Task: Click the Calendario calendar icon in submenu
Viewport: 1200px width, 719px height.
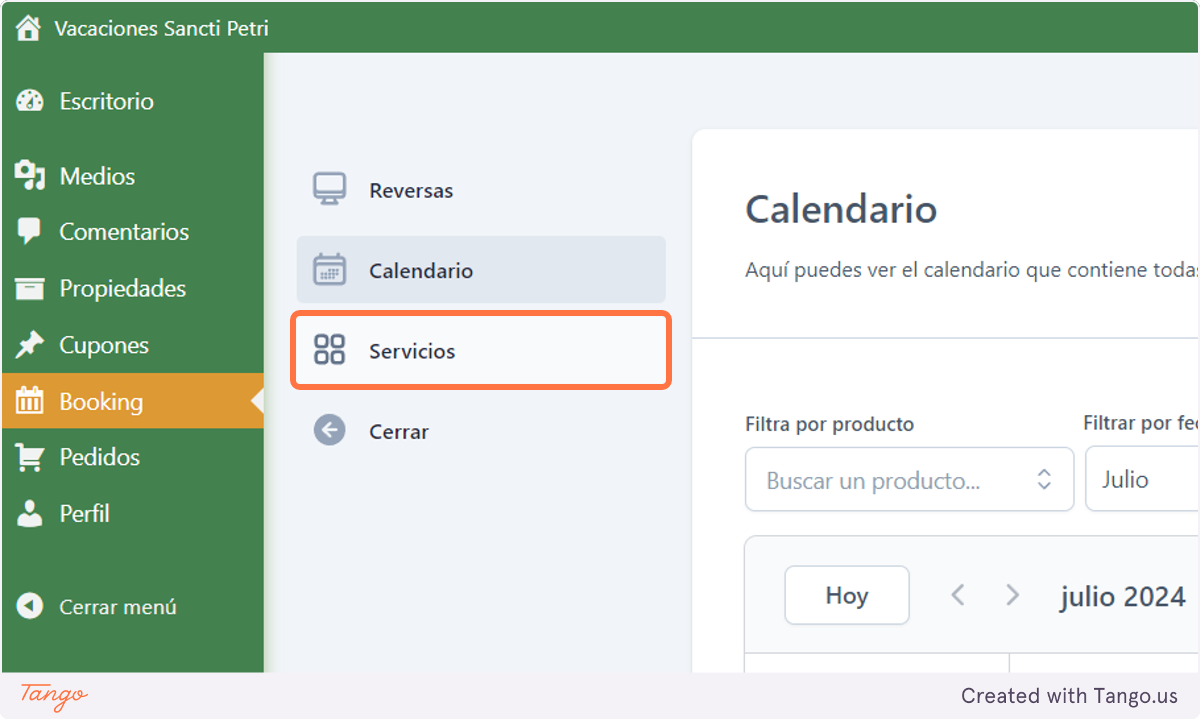Action: [329, 270]
